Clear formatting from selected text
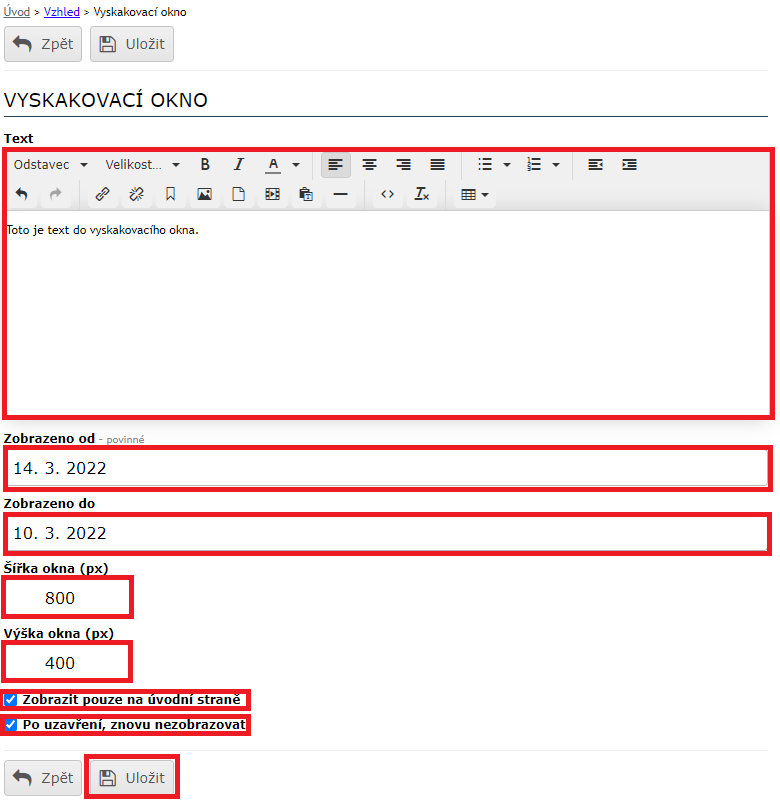Screen dimensions: 780x806 [422, 195]
